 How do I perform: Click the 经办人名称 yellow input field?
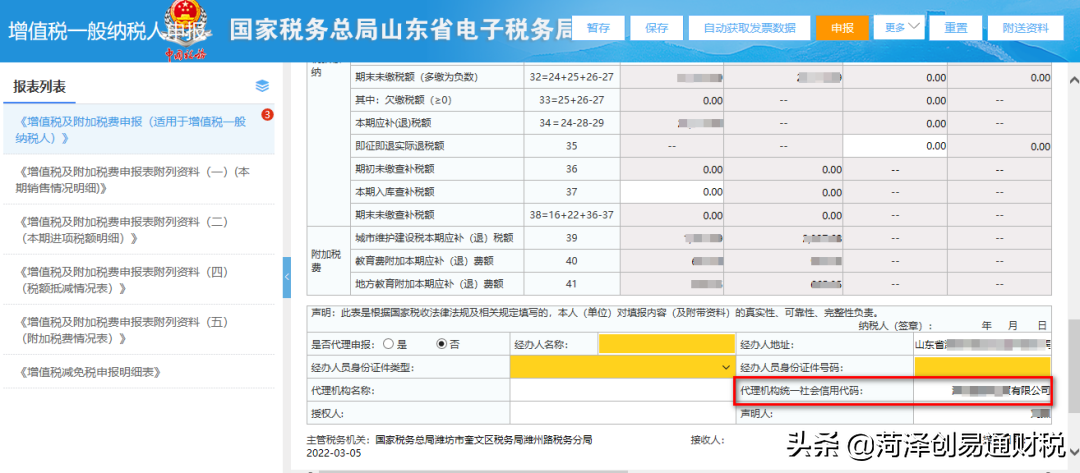point(665,344)
